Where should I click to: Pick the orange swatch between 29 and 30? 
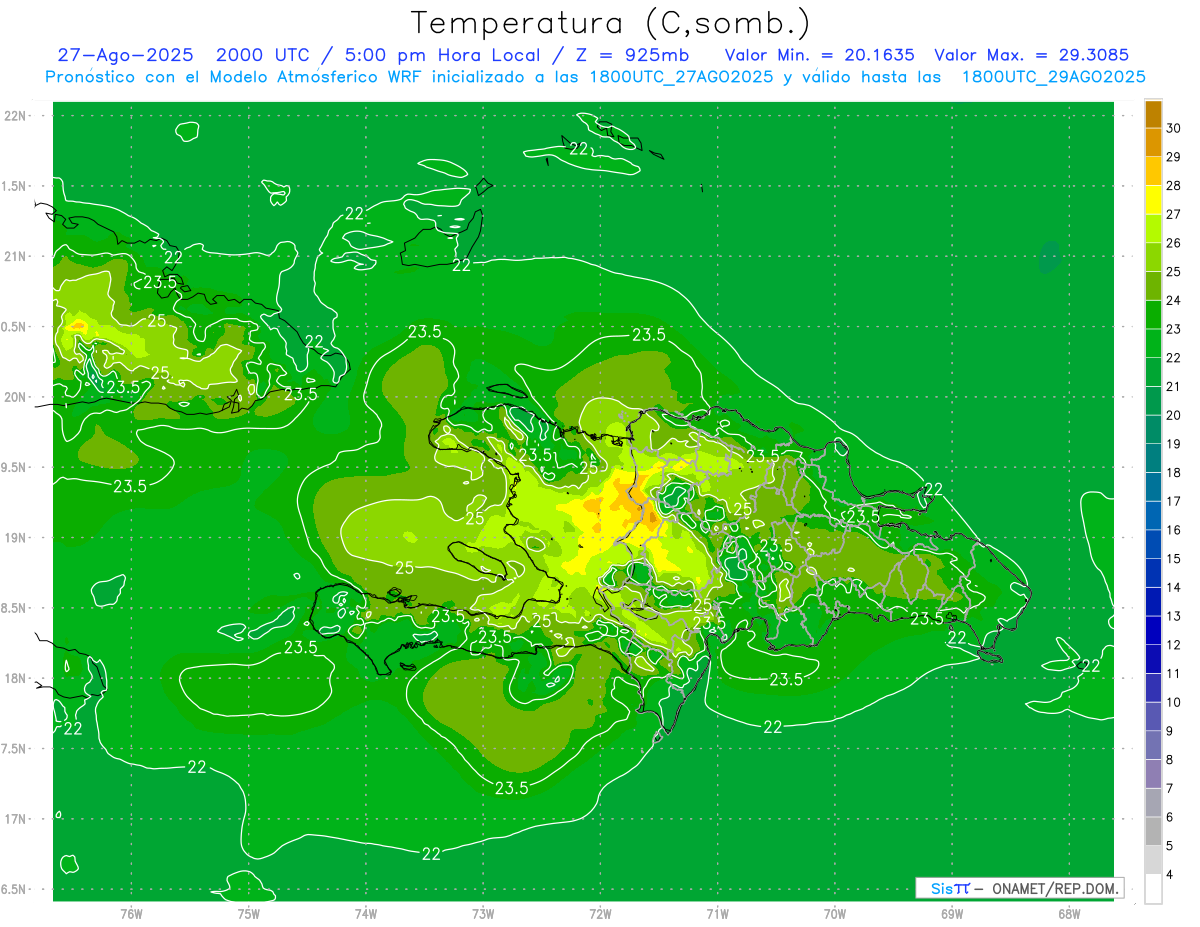coord(1153,143)
